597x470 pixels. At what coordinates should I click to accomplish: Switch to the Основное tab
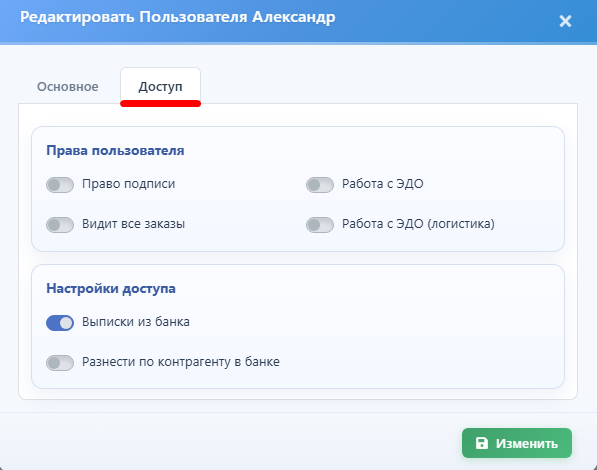[x=68, y=86]
